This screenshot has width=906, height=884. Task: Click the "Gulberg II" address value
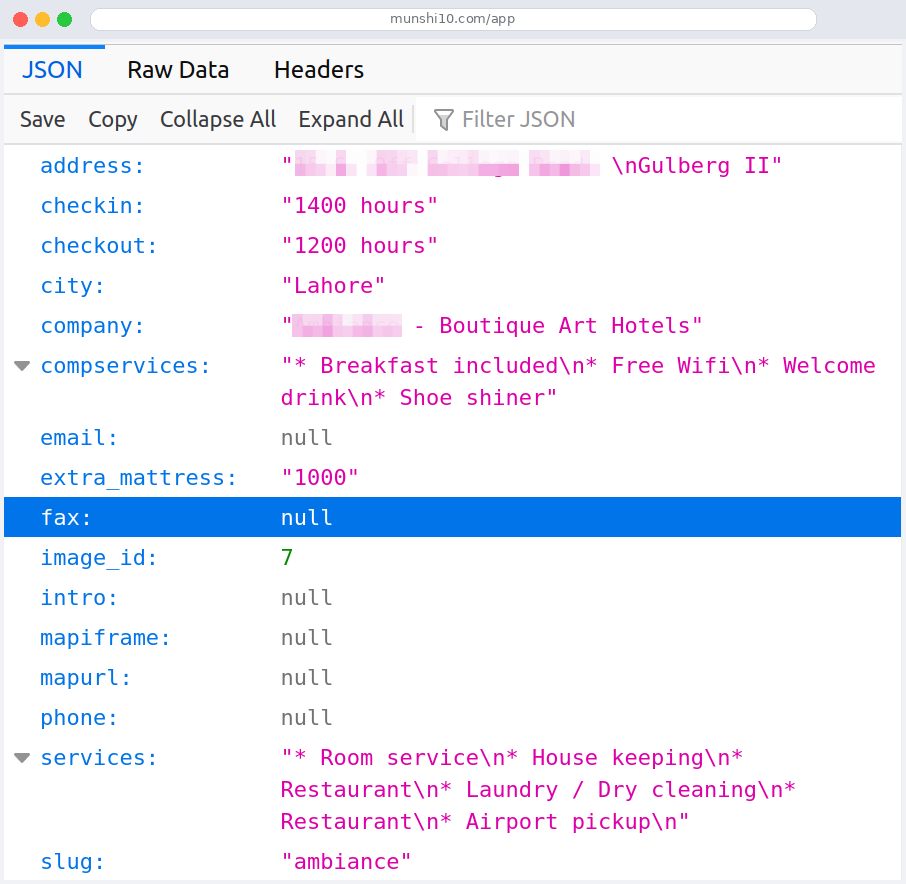(x=531, y=166)
